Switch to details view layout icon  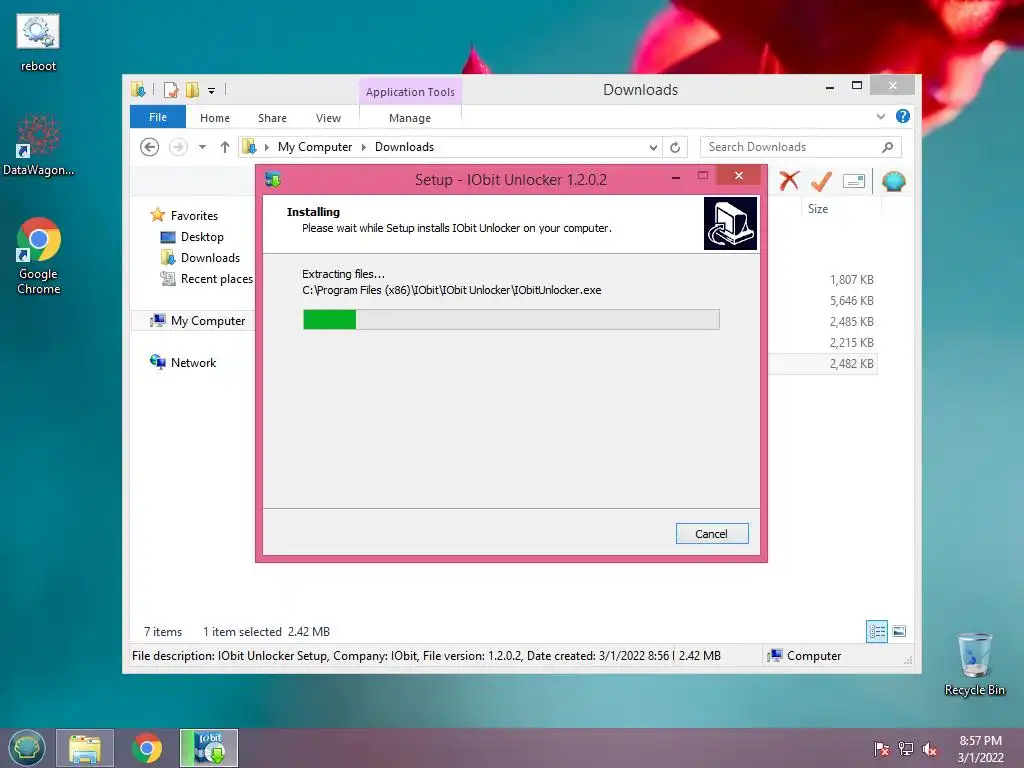(877, 632)
